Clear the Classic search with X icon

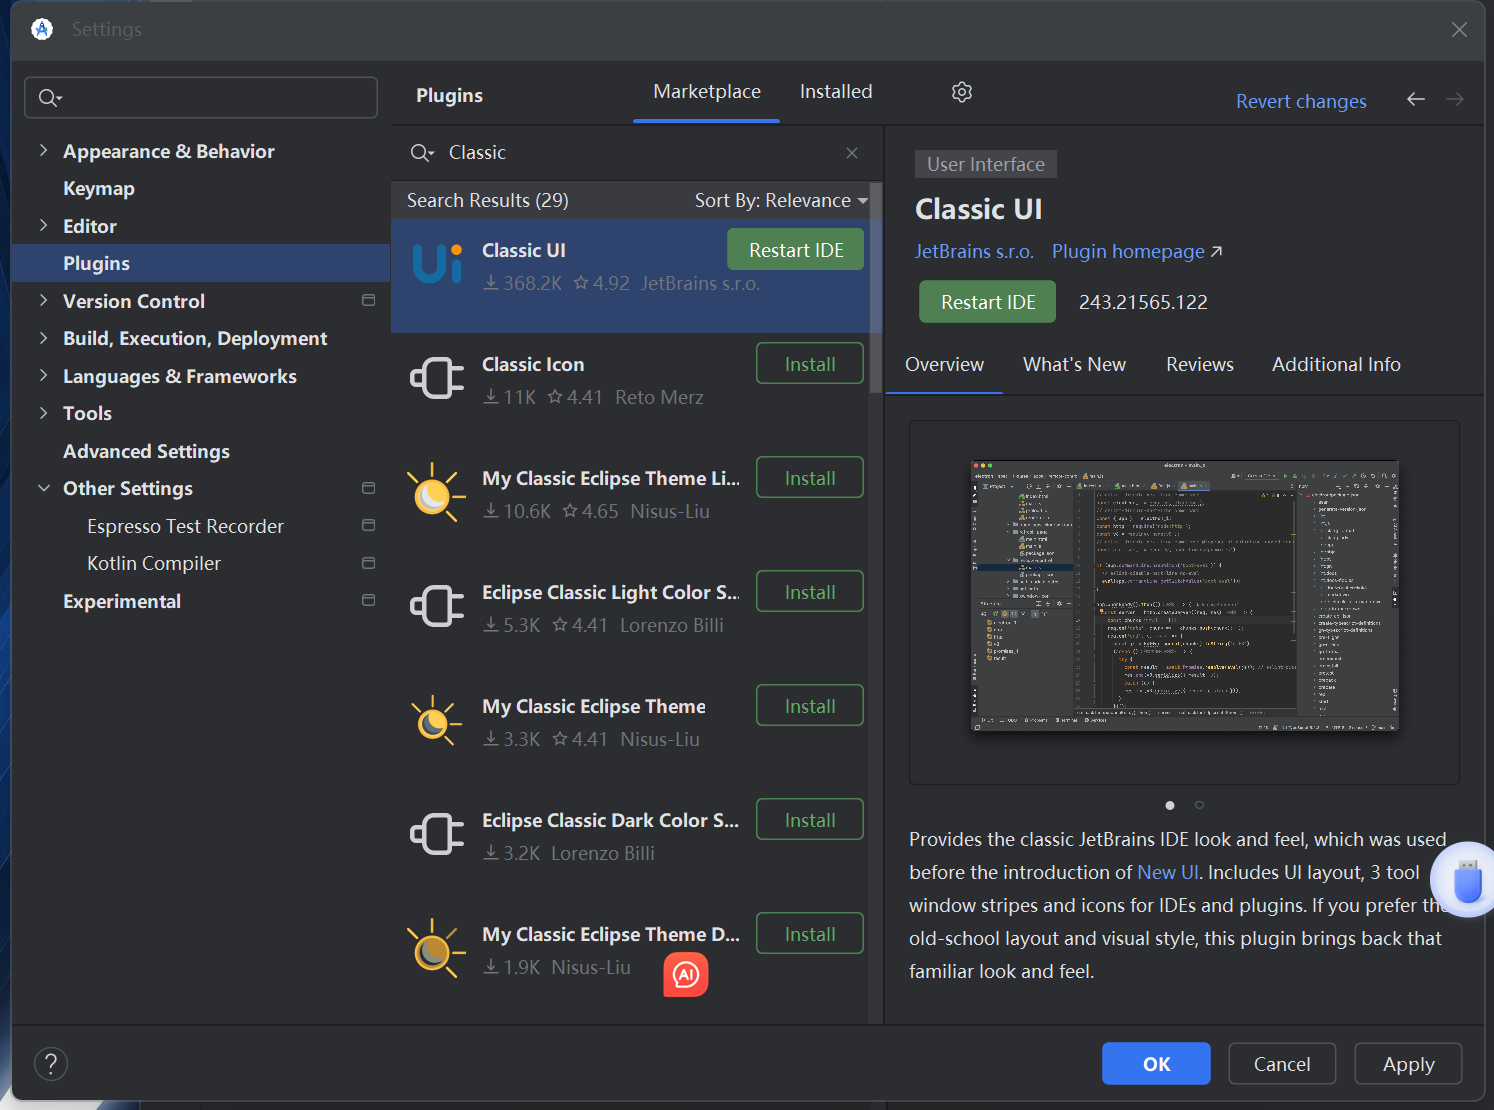[852, 153]
